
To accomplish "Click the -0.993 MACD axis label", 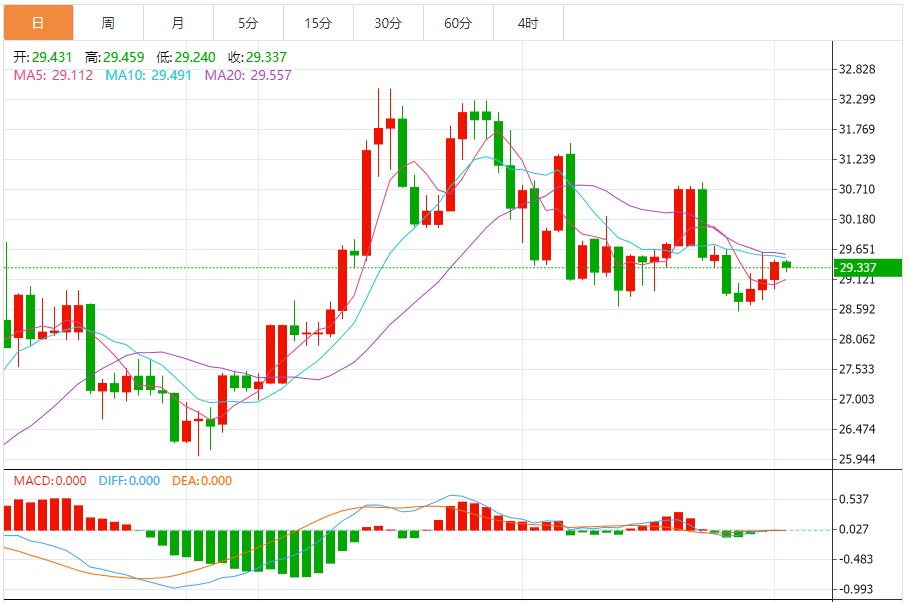I will (x=855, y=589).
